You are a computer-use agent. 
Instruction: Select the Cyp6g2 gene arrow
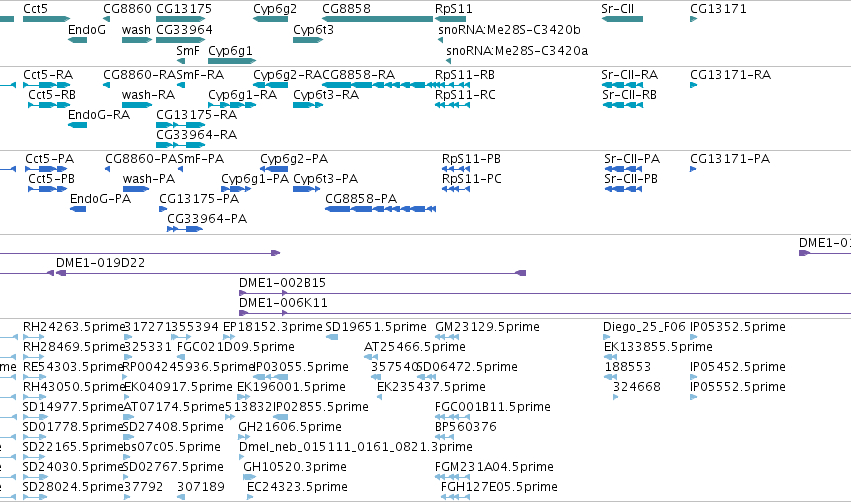(x=270, y=19)
